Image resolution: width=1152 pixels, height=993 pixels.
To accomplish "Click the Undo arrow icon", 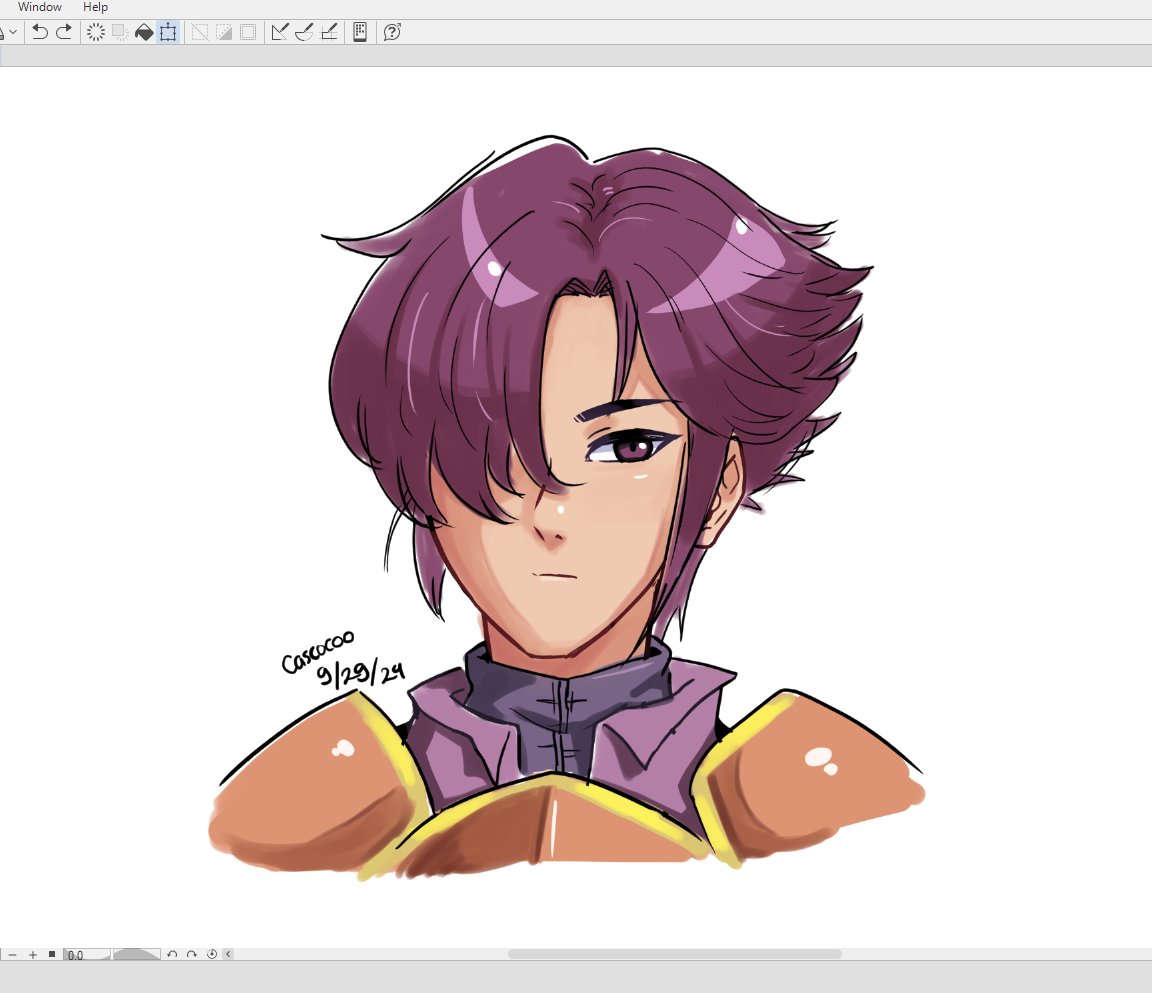I will pyautogui.click(x=40, y=32).
